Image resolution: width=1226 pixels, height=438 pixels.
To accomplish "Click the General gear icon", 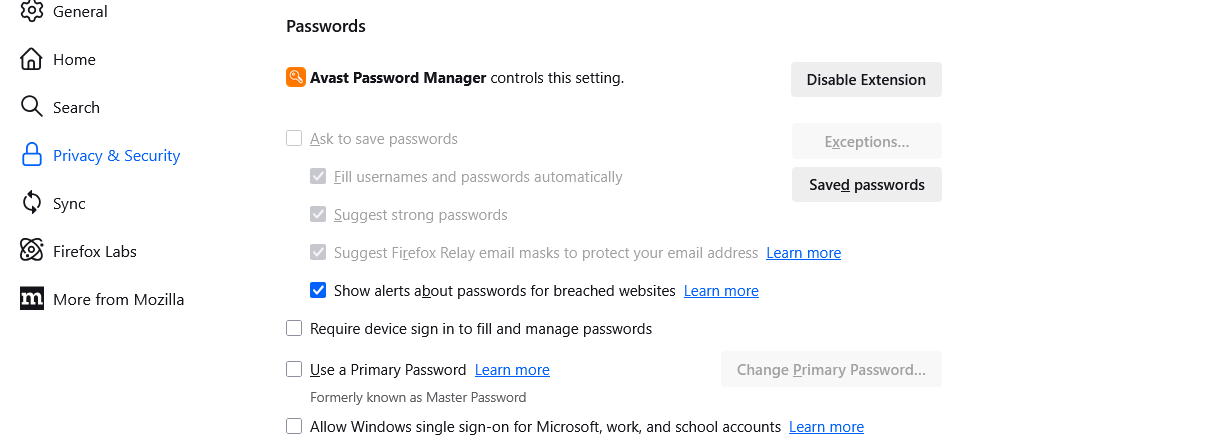I will pyautogui.click(x=32, y=11).
